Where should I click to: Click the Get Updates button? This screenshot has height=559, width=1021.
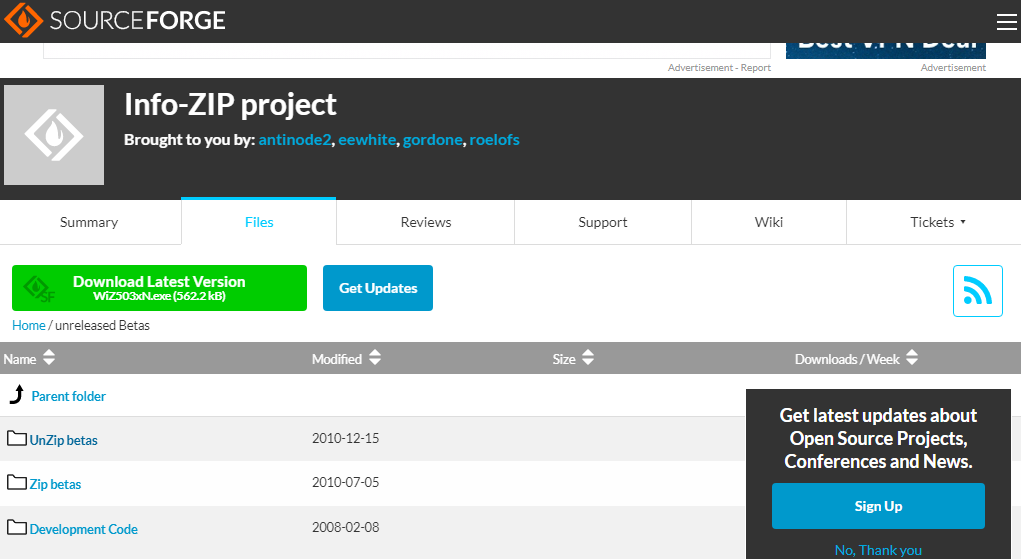tap(378, 288)
